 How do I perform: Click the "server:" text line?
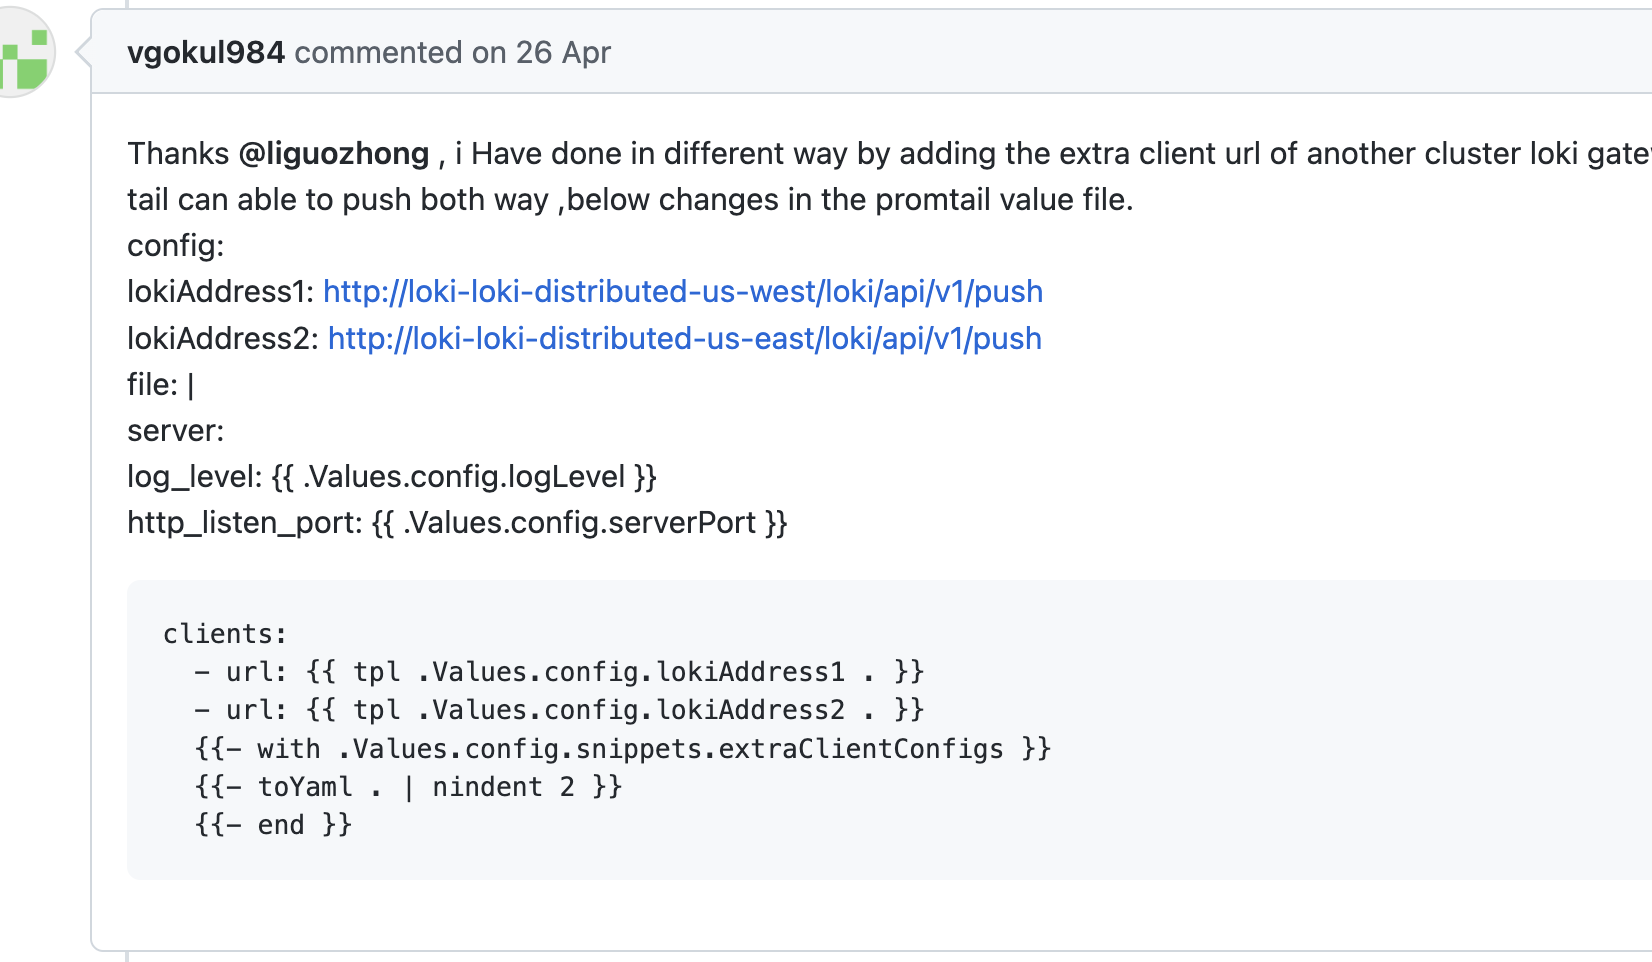[176, 431]
